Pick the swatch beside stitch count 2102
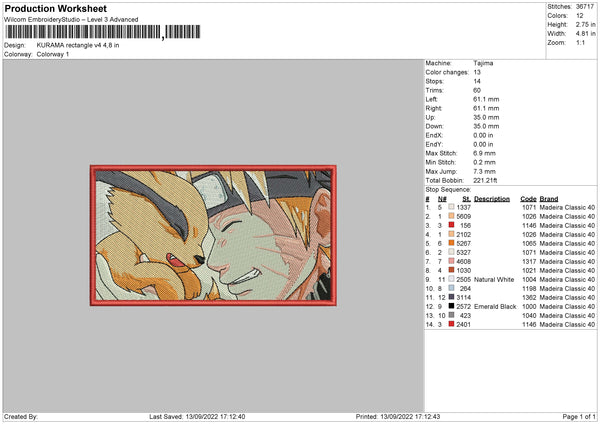 coord(451,234)
